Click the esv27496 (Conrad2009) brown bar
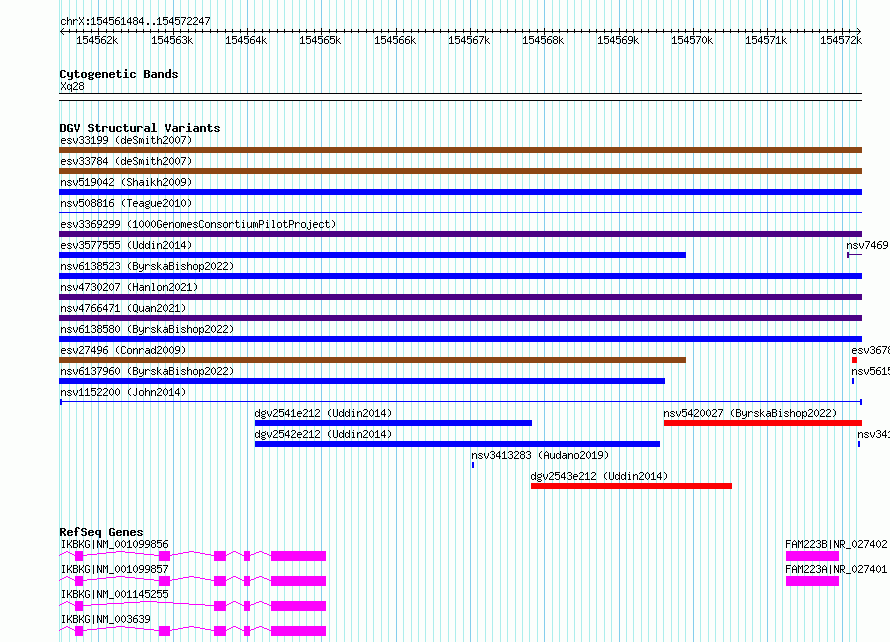 point(372,360)
